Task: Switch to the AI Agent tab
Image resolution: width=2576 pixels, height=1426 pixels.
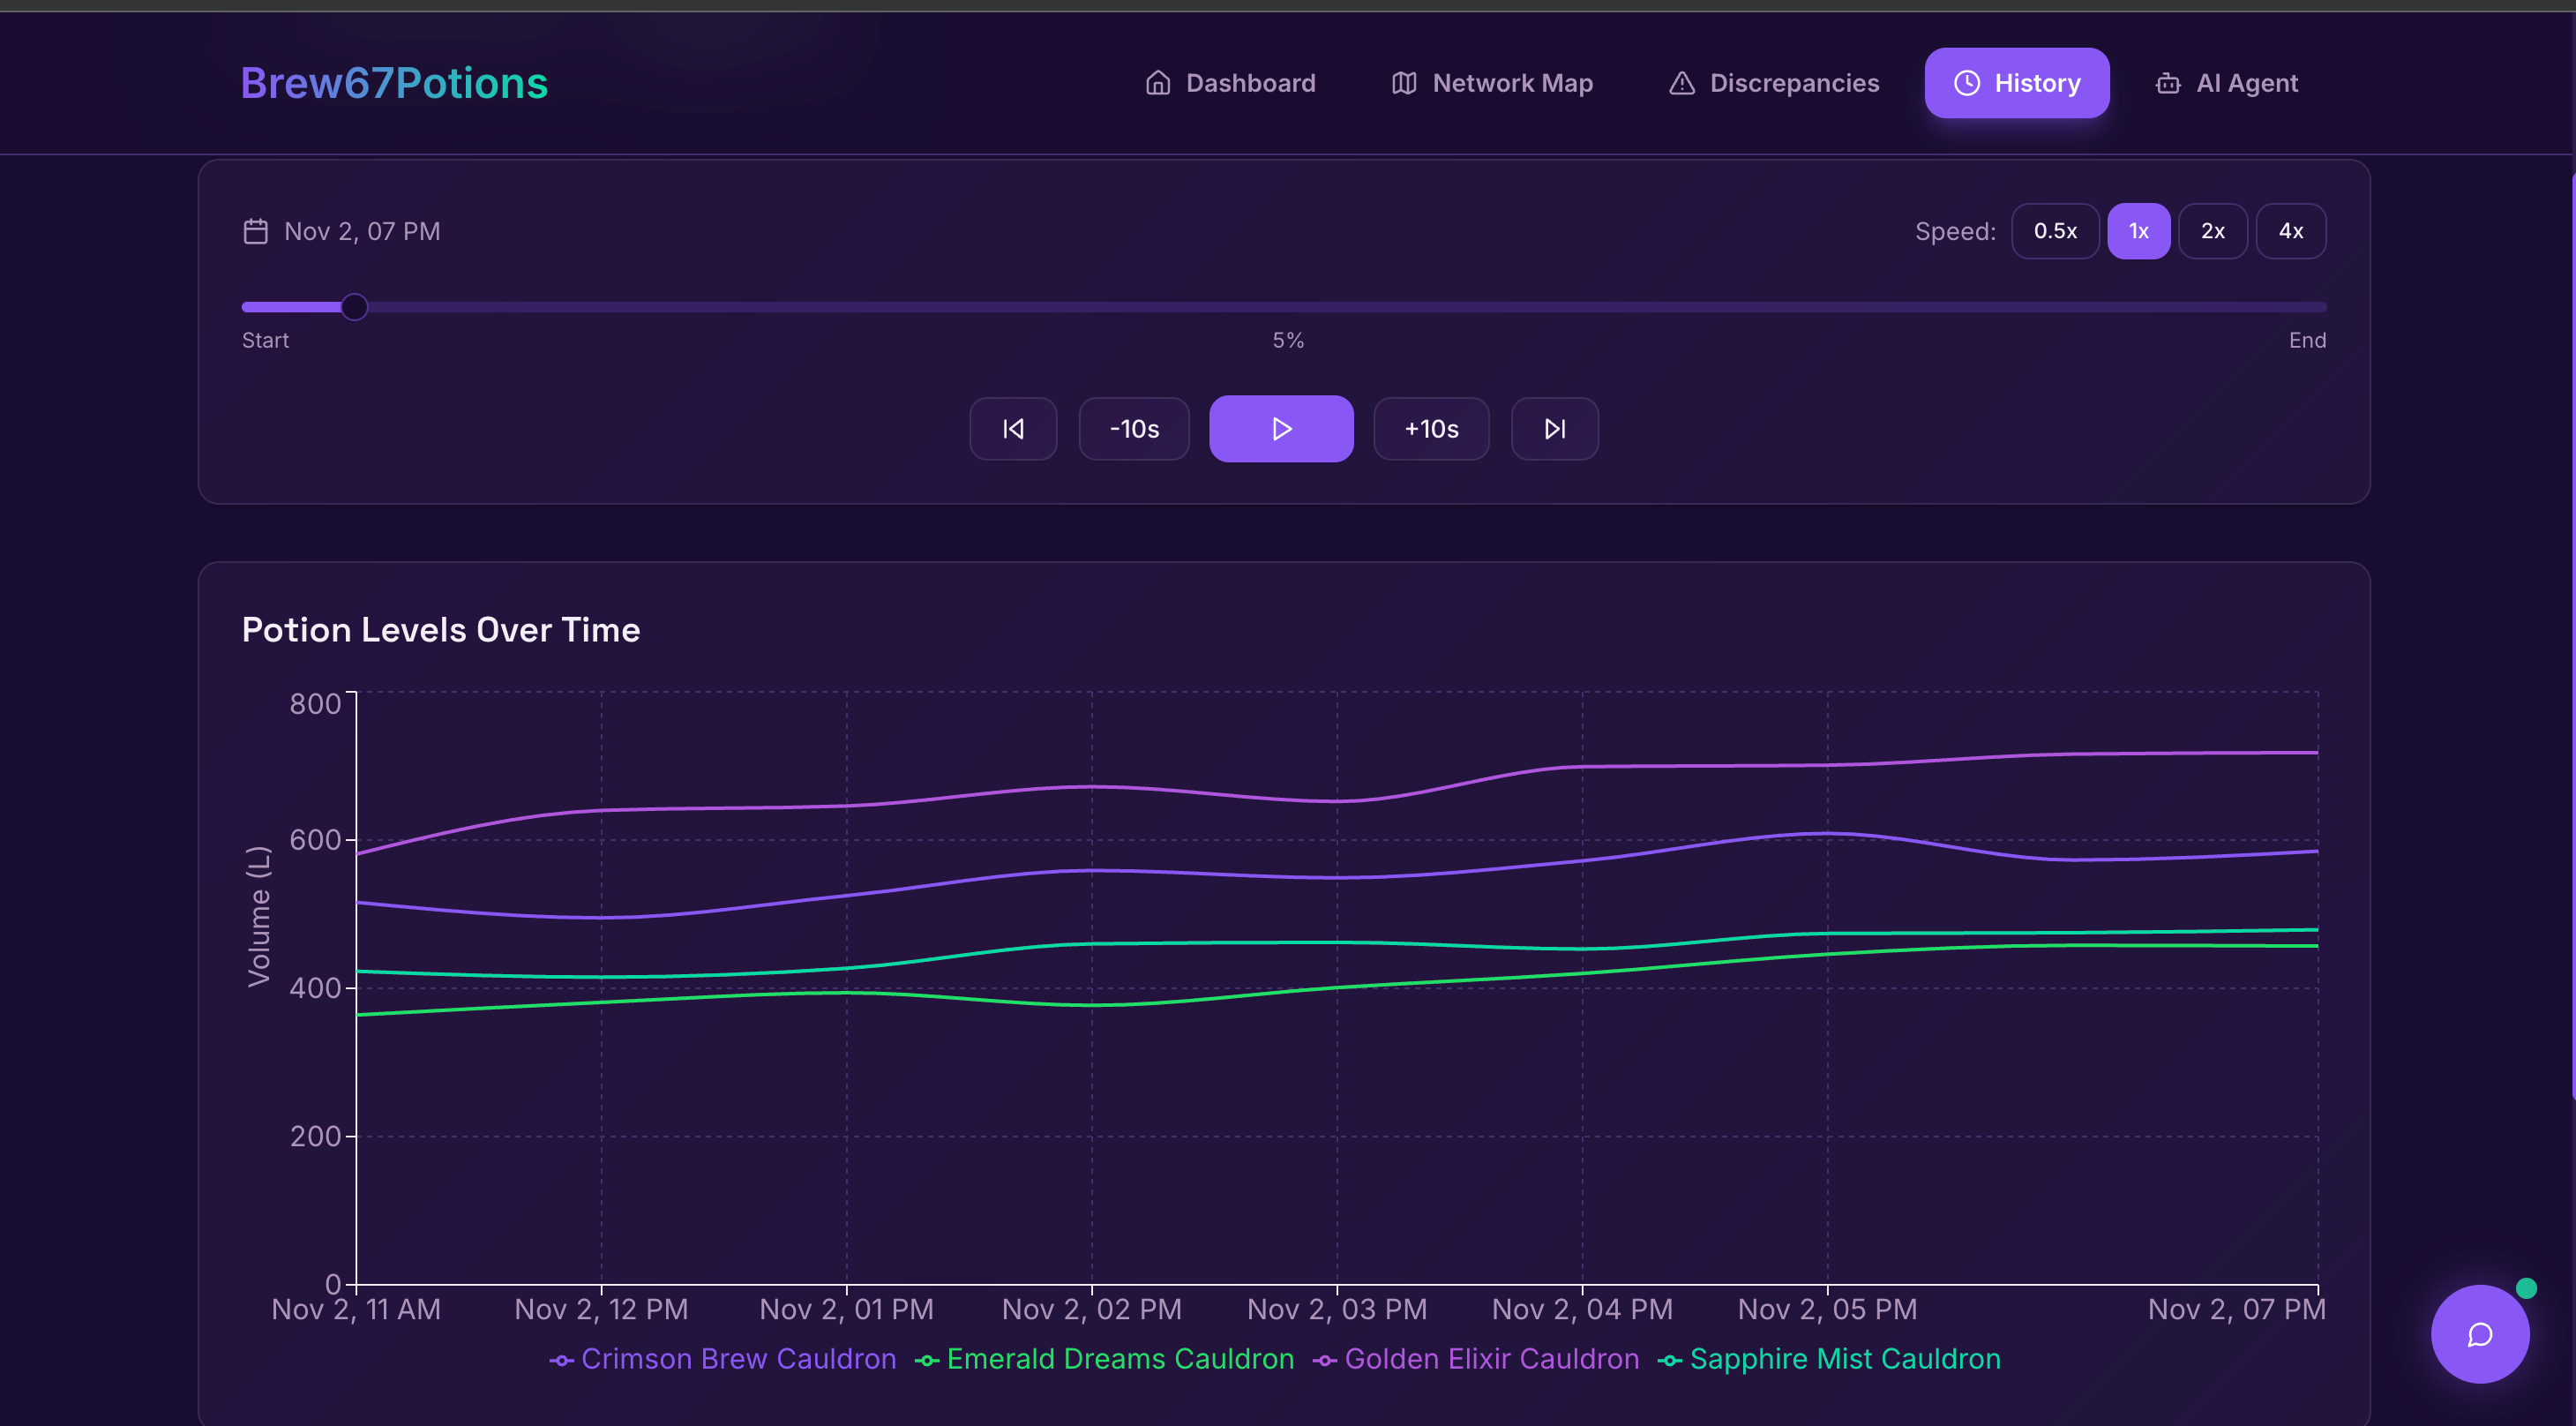Action: tap(2227, 83)
